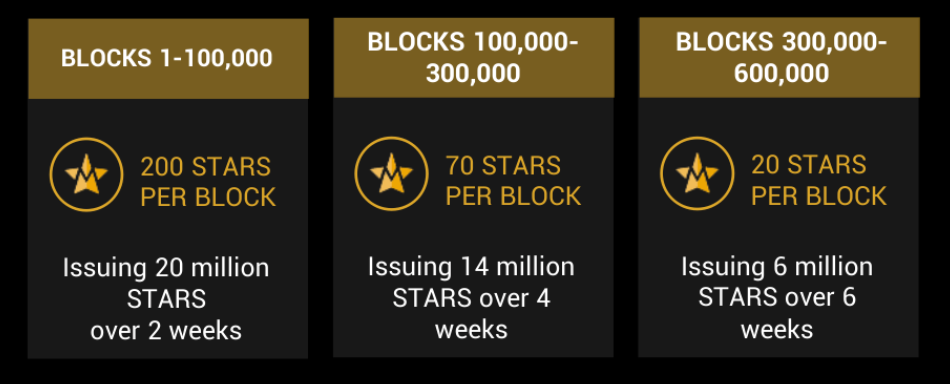Click the 200 STARS PER BLOCK text

coord(208,182)
